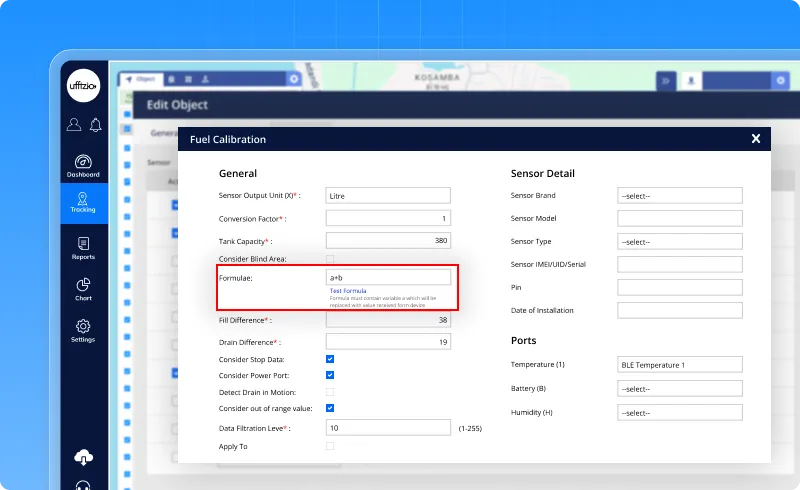Uncheck Consider out of range value
Image resolution: width=800 pixels, height=490 pixels.
[x=330, y=408]
